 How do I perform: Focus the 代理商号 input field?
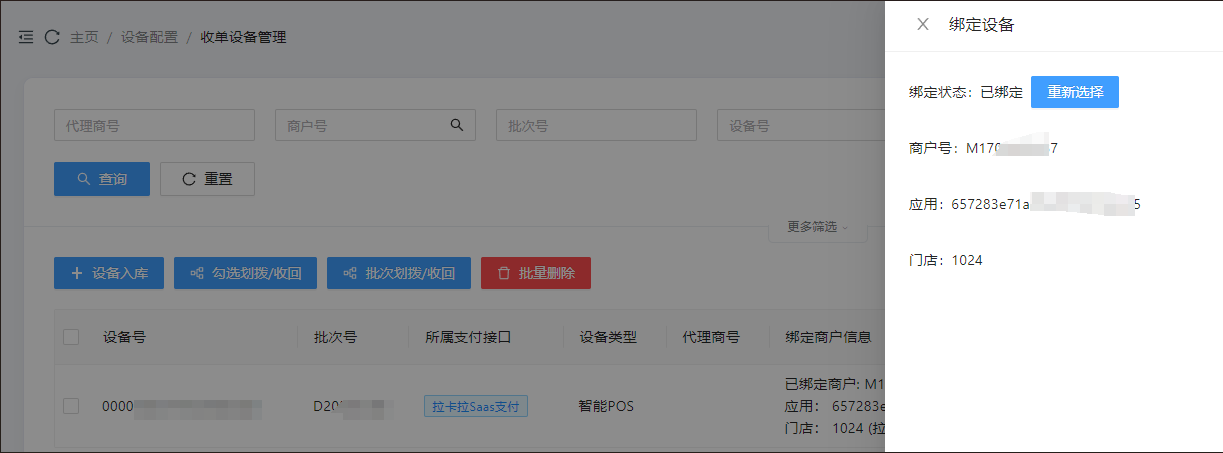point(154,125)
